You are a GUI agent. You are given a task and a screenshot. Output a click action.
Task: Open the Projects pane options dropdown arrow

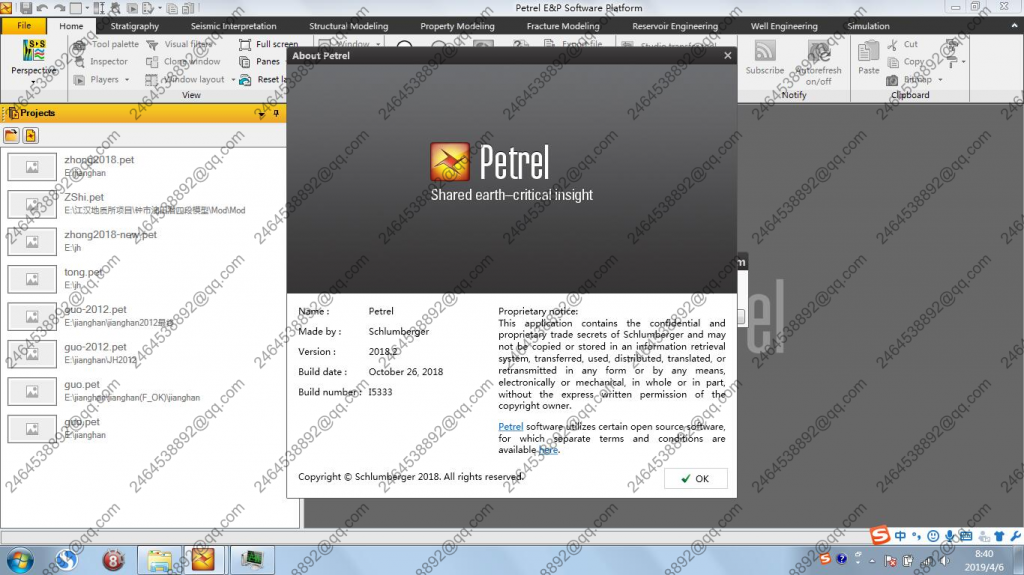click(261, 114)
